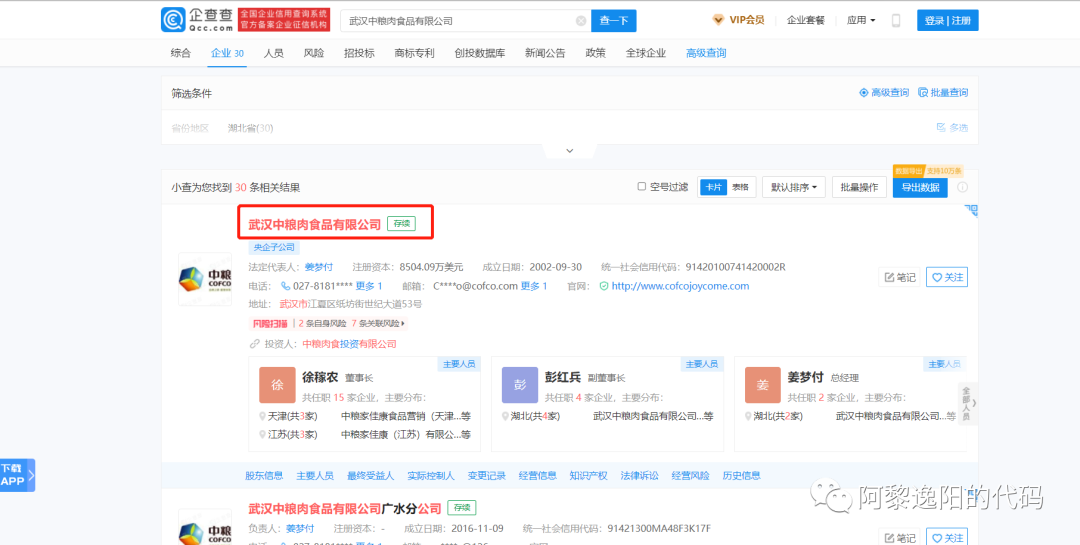
Task: Open the 武汉中粮肉食品有限公司 company link
Action: [x=315, y=225]
